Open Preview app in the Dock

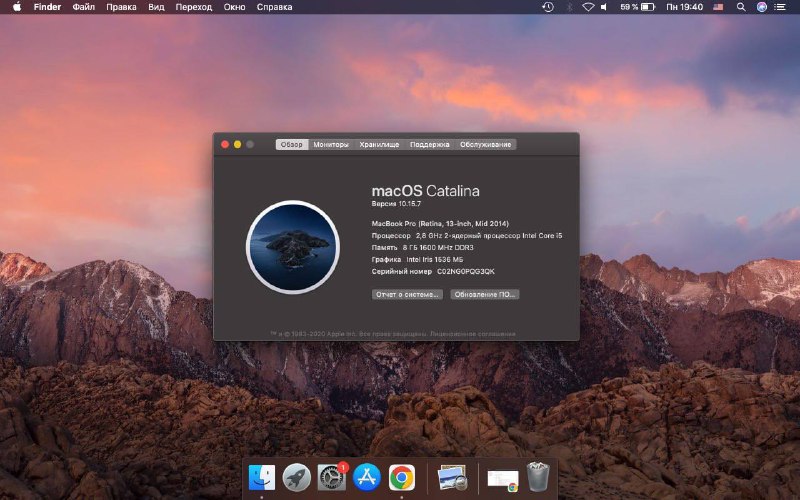tap(452, 478)
